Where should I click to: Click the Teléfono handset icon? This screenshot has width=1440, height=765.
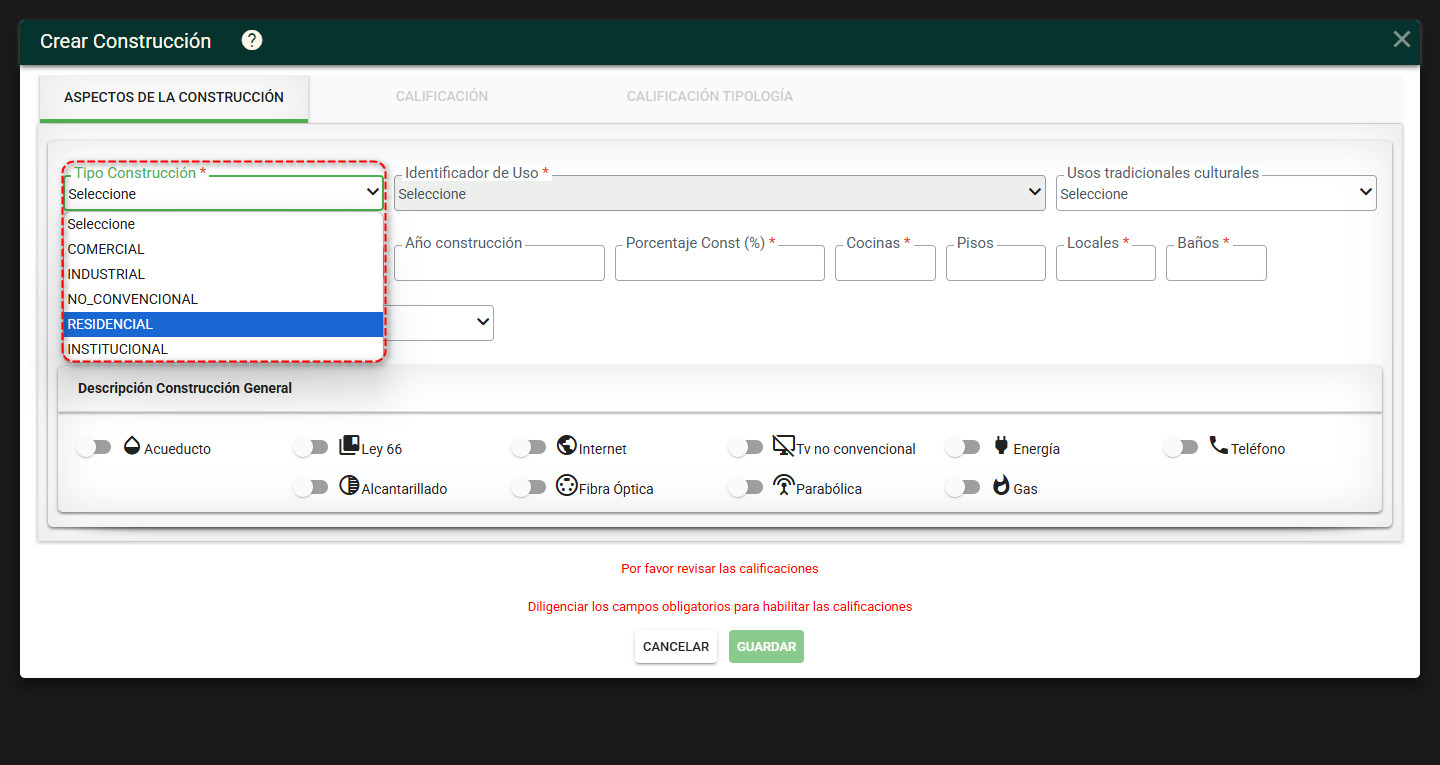coord(1219,446)
